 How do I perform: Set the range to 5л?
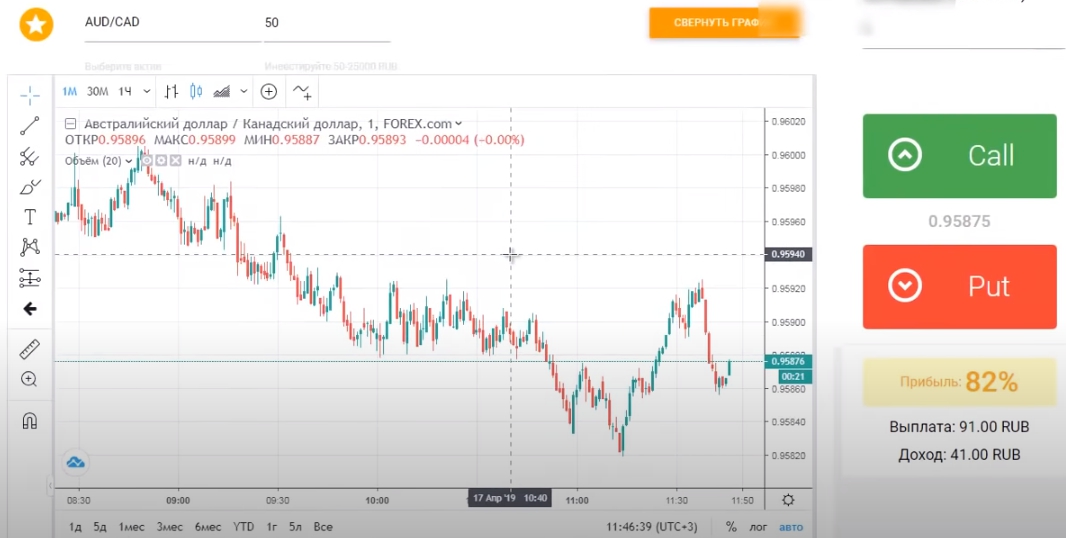point(294,526)
